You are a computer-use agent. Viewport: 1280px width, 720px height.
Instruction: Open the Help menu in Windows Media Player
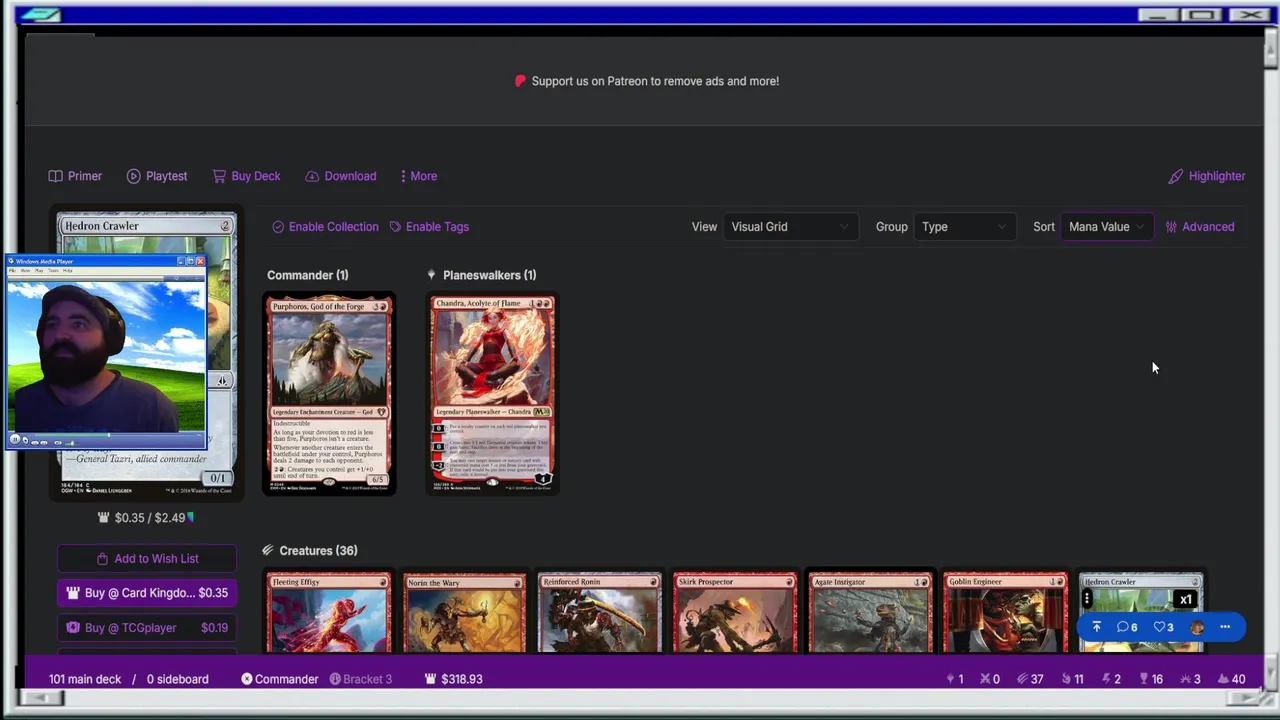[x=68, y=271]
